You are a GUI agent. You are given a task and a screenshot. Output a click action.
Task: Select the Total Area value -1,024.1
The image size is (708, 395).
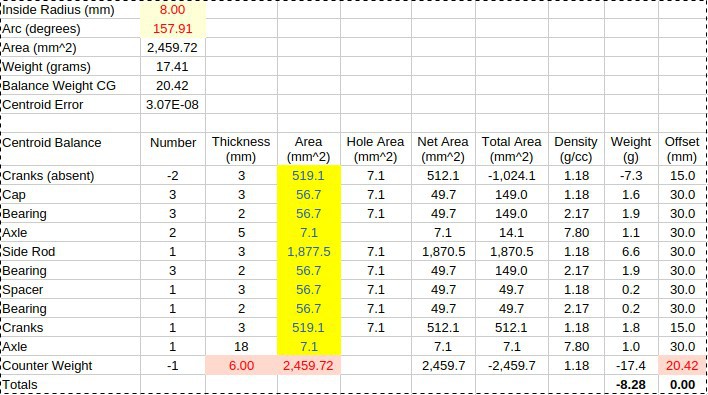[512, 176]
